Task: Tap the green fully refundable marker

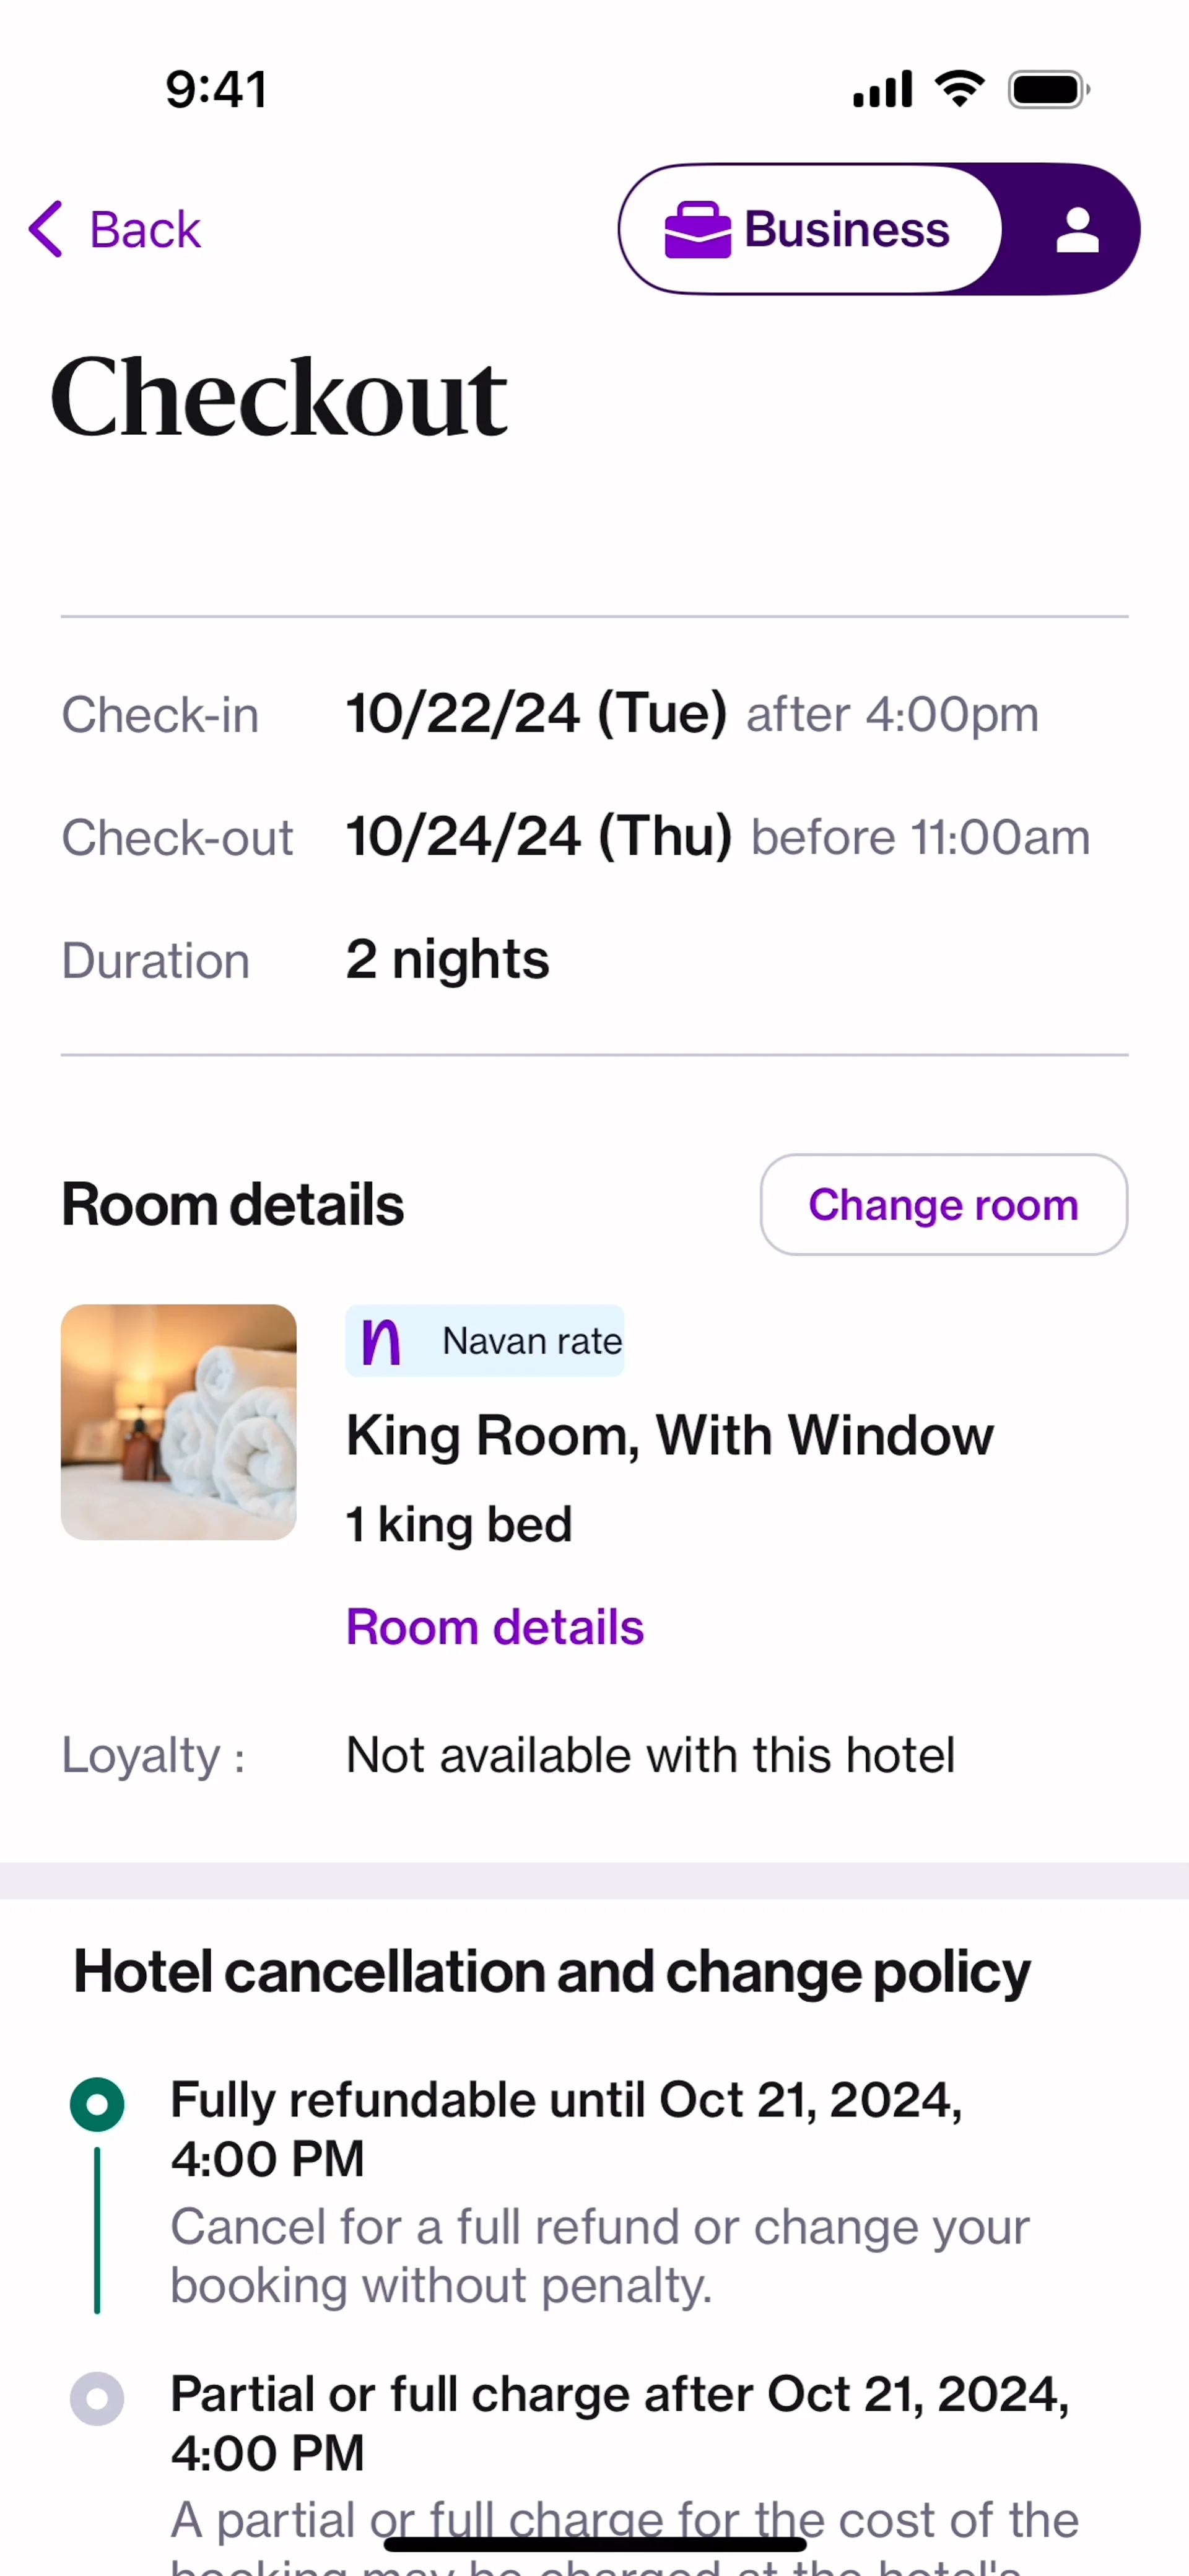Action: (x=97, y=2103)
